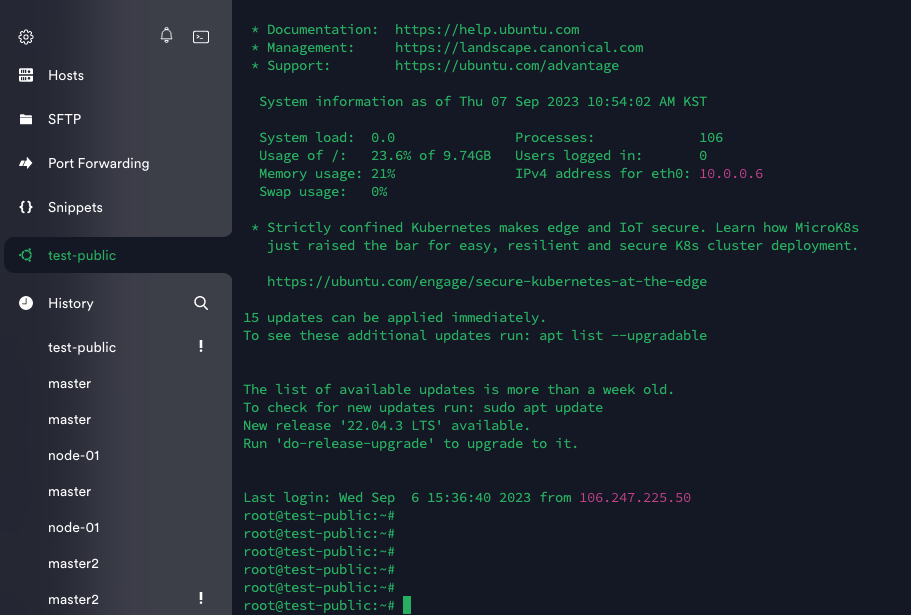911x615 pixels.
Task: Click the "New release '22.04.3 LTS' available" line
Action: [386, 426]
